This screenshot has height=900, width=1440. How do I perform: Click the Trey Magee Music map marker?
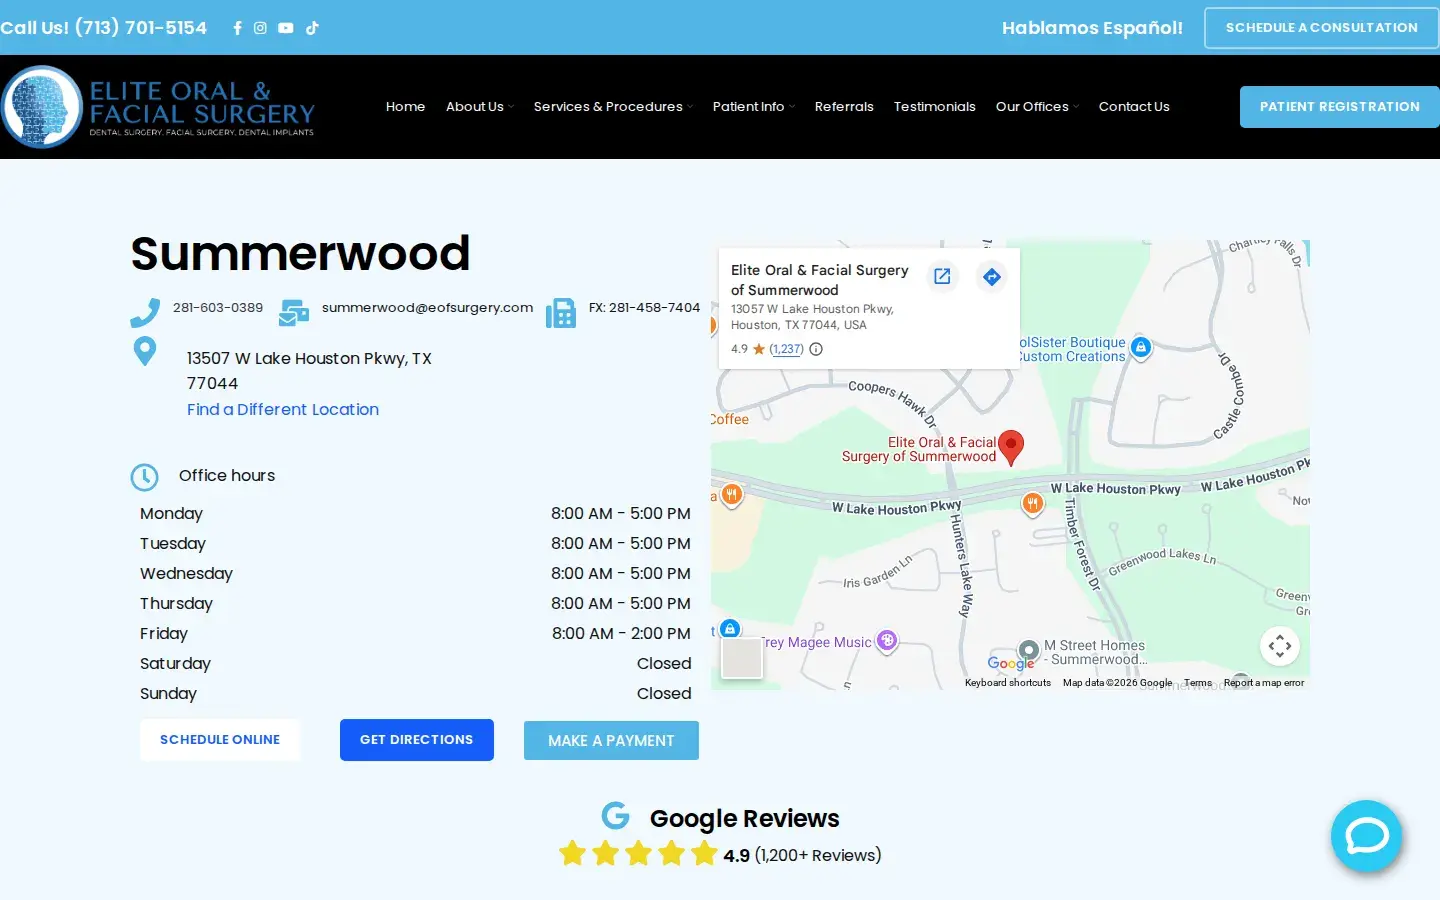coord(887,641)
